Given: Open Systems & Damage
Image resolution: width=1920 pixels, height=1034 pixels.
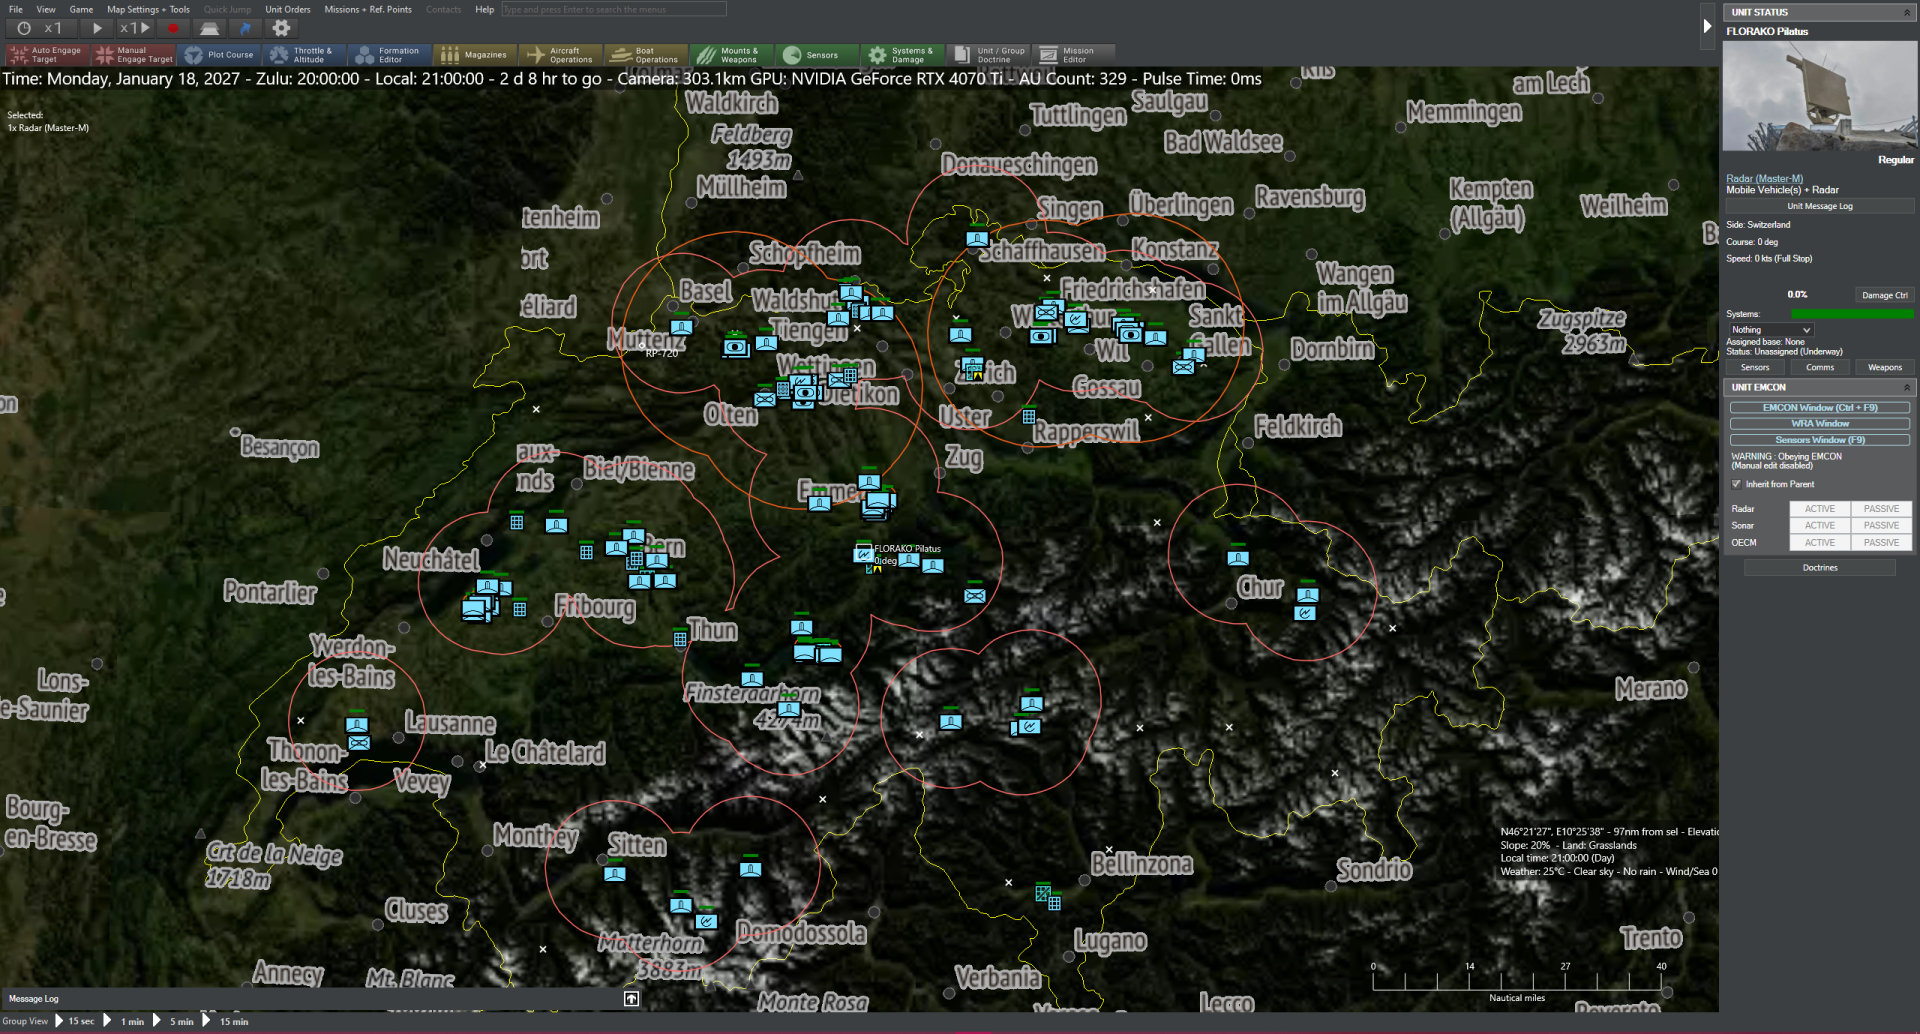Looking at the screenshot, I should point(903,55).
